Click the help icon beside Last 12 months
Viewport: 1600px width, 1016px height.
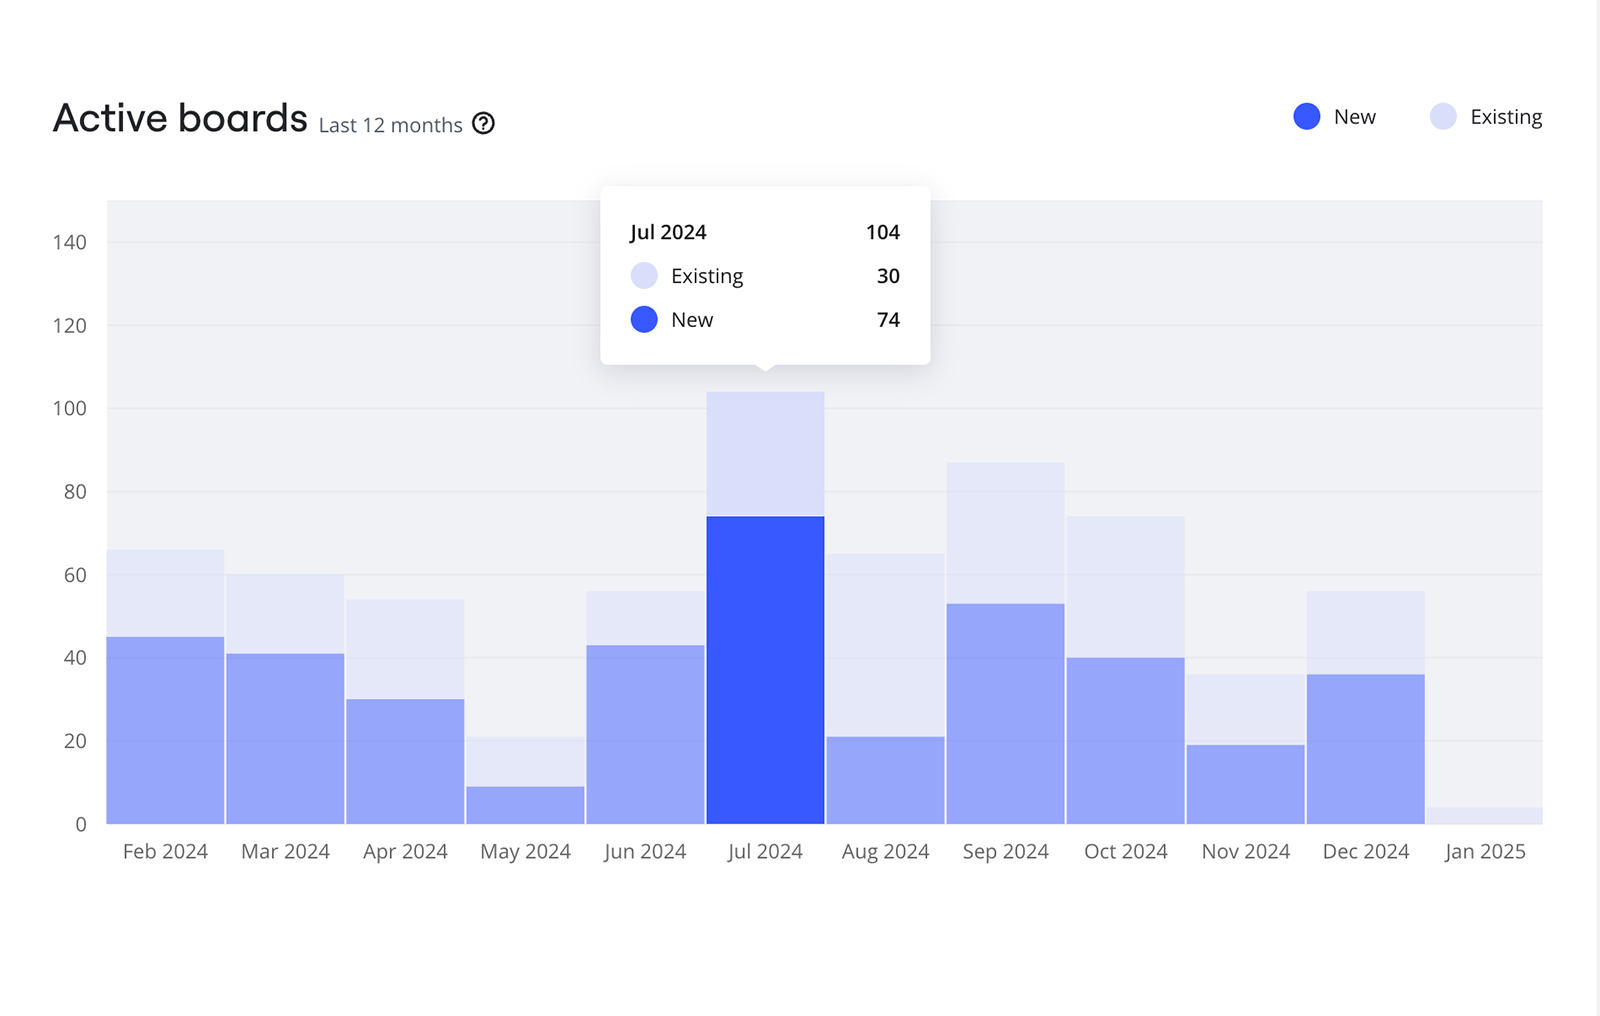pos(483,124)
